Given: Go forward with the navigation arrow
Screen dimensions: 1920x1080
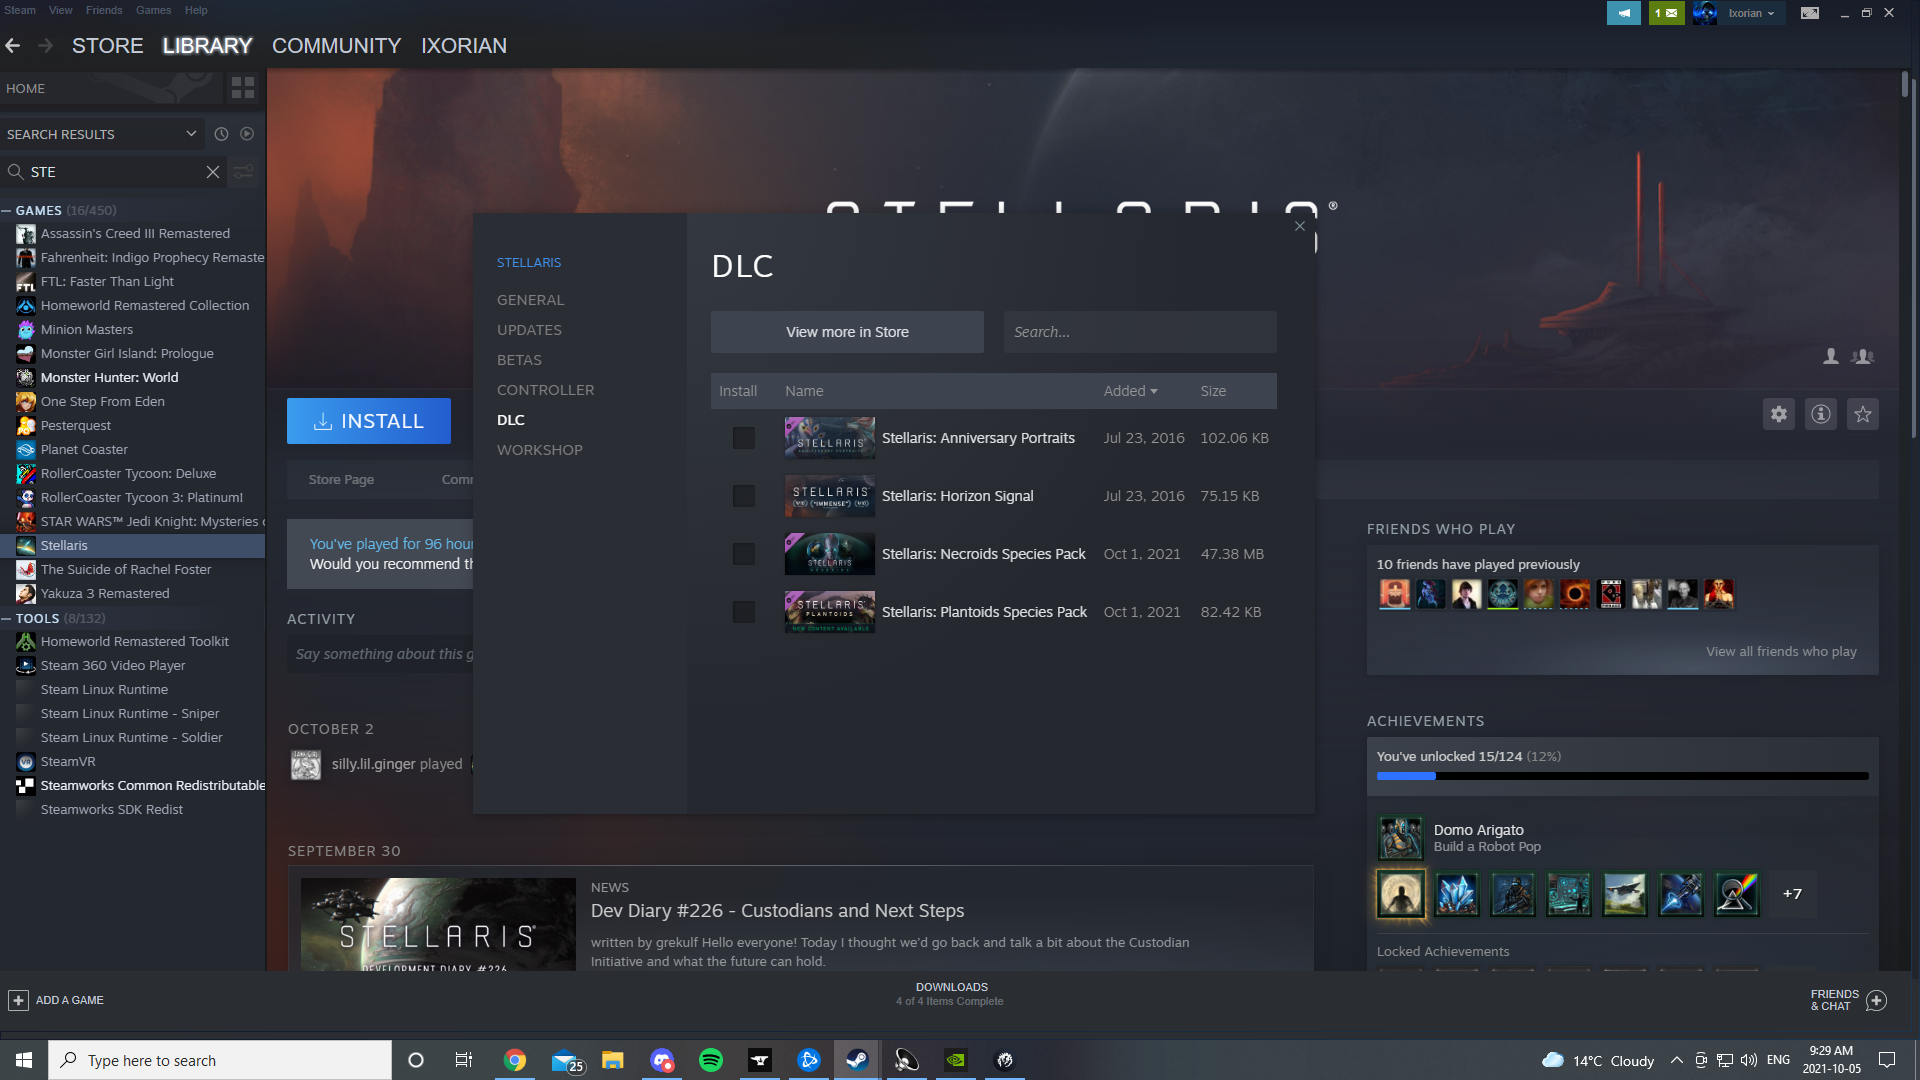Looking at the screenshot, I should 45,46.
